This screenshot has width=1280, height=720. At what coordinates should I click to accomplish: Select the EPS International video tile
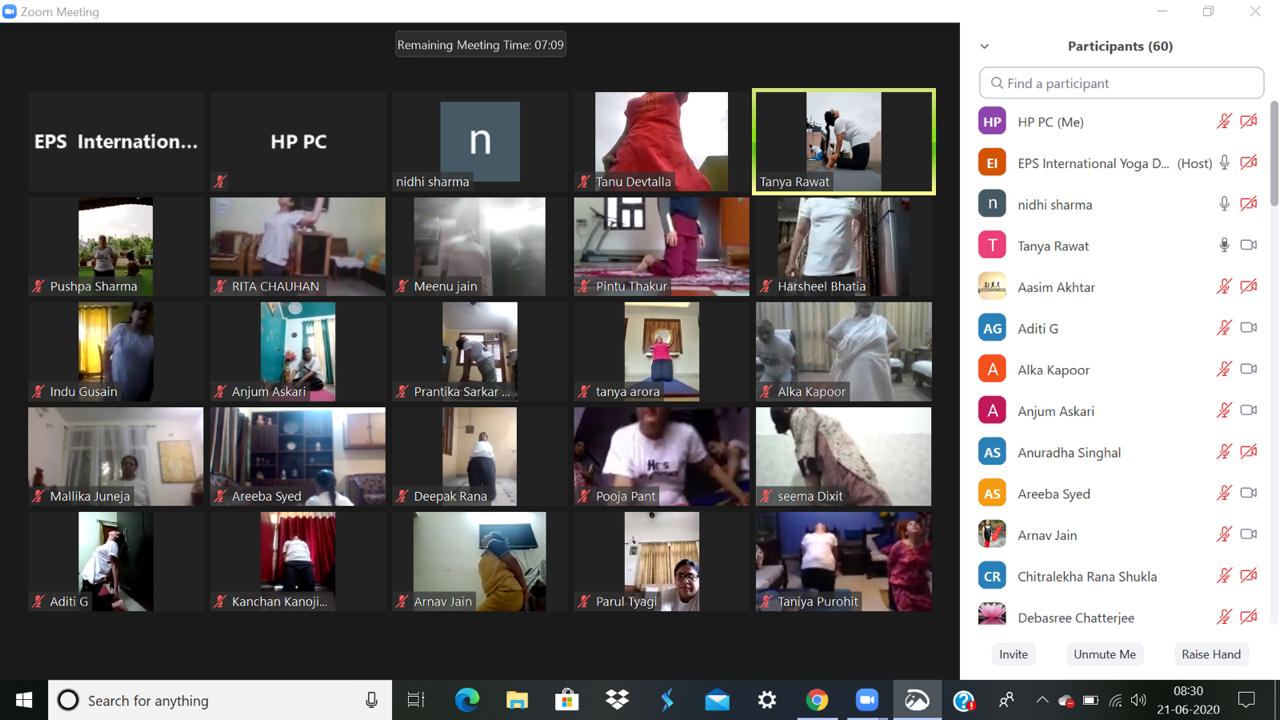click(115, 141)
